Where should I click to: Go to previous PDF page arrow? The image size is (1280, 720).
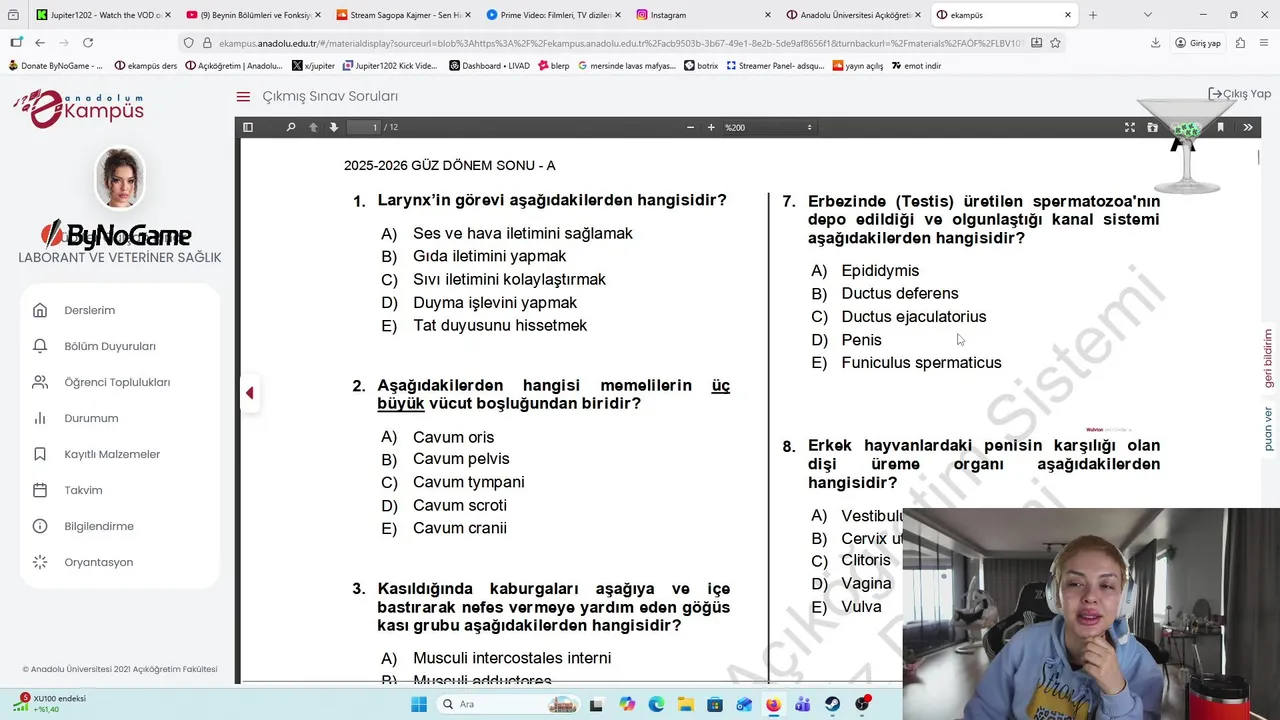click(x=313, y=127)
